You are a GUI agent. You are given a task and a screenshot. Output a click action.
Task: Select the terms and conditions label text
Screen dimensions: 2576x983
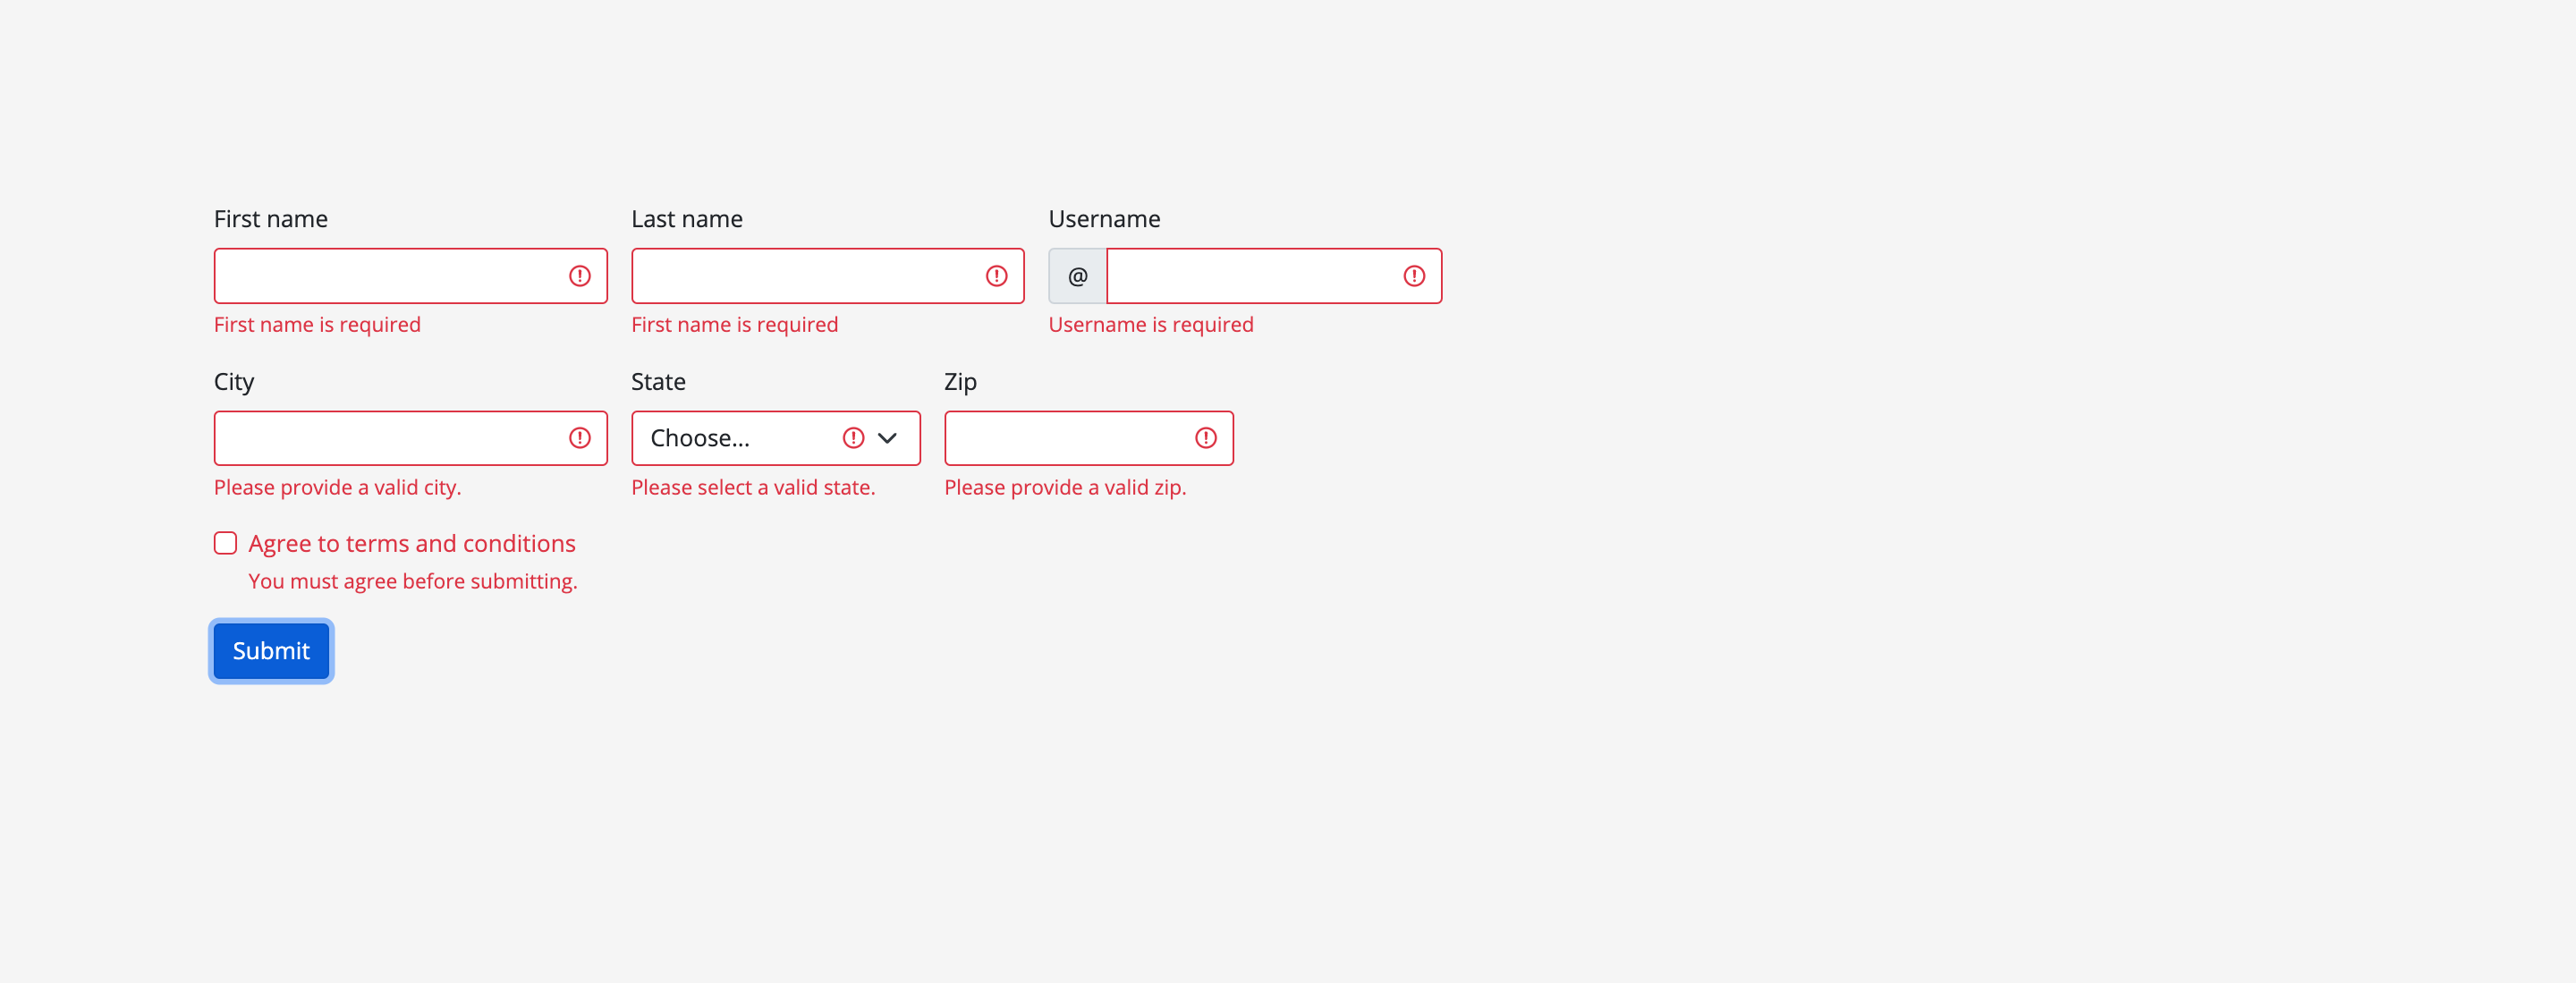(411, 542)
